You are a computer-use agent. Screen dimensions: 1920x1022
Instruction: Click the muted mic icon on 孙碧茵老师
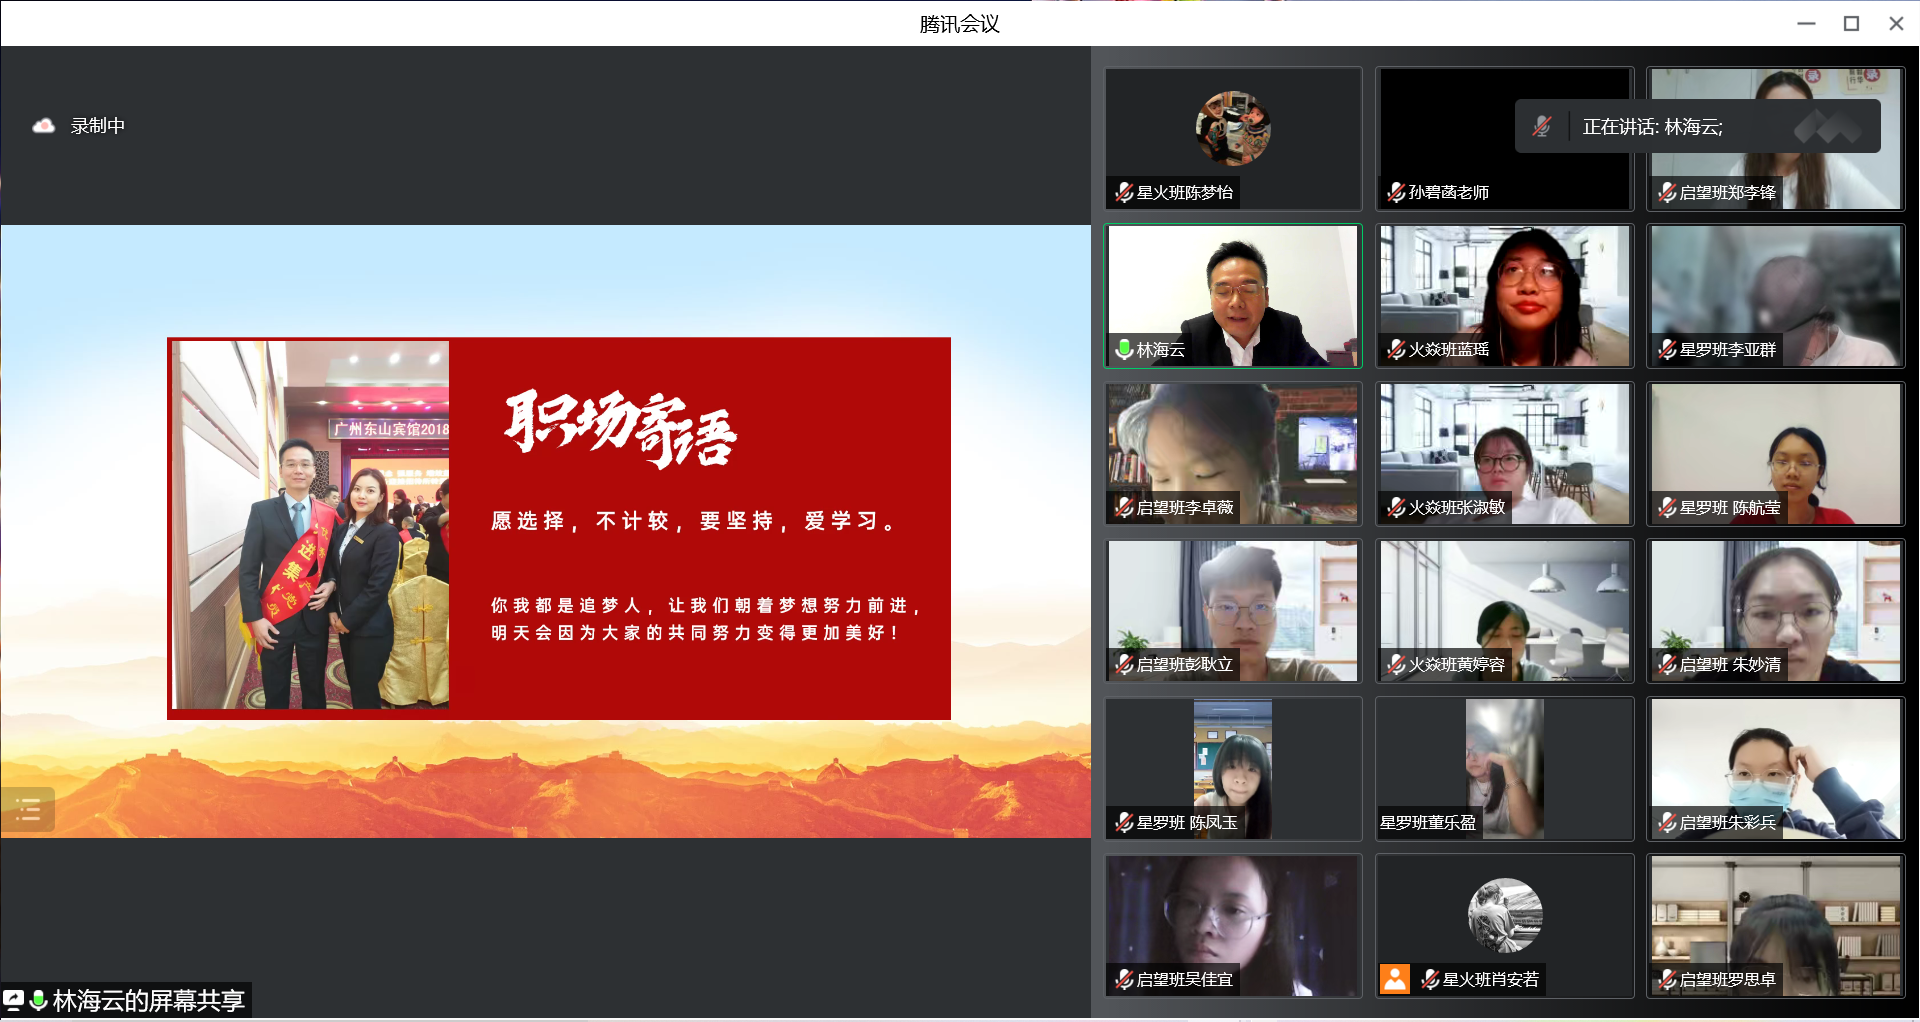tap(1396, 192)
